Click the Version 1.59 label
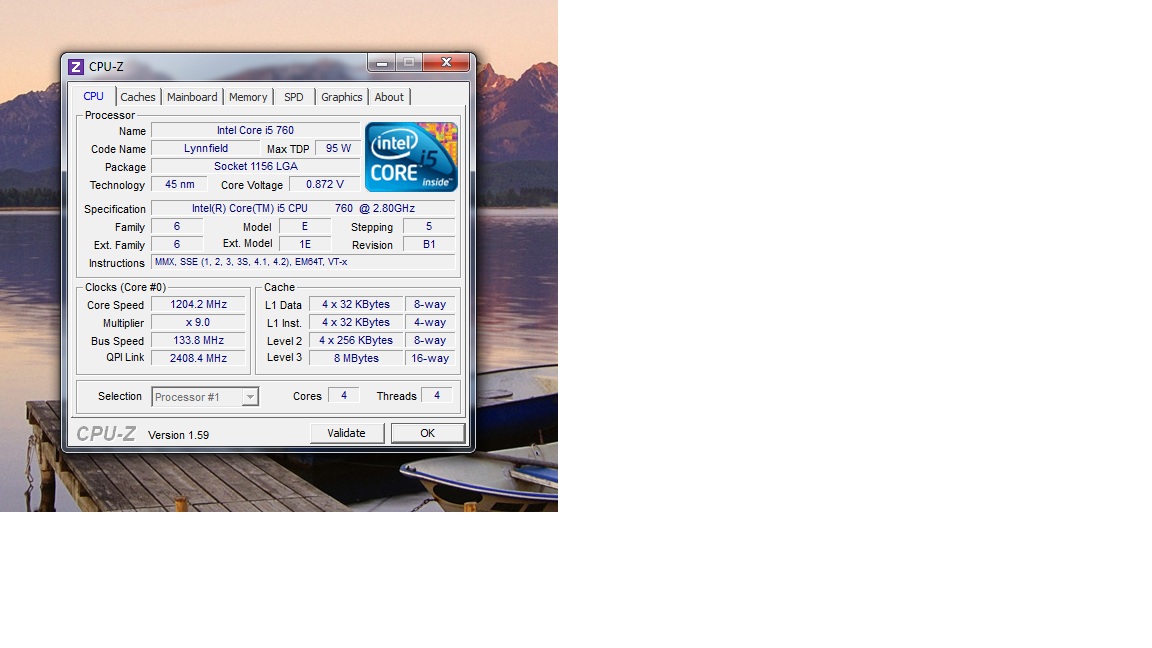The width and height of the screenshot is (1152, 648). [179, 435]
